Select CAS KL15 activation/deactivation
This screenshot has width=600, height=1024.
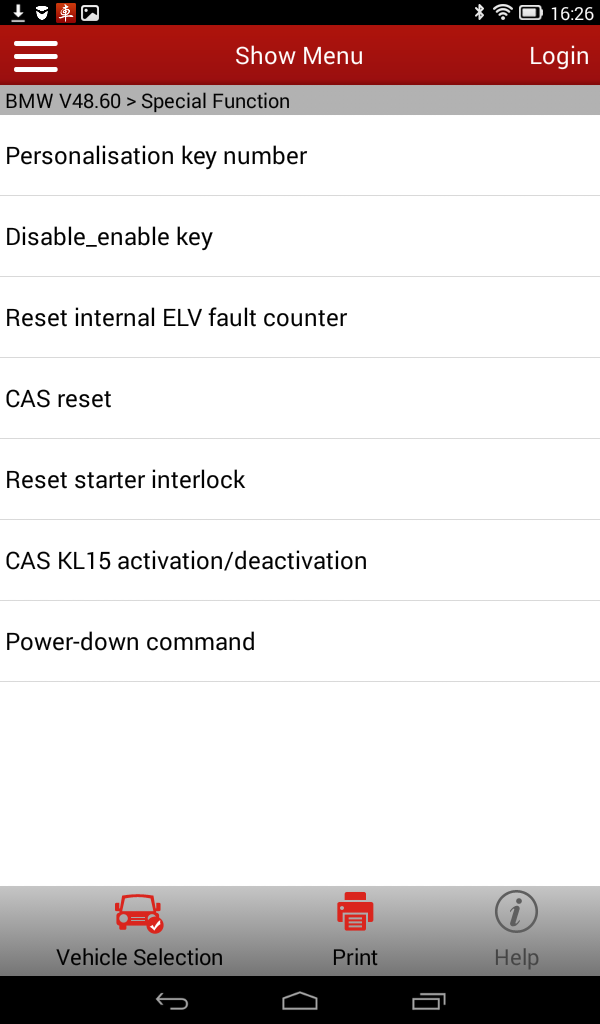pos(300,560)
